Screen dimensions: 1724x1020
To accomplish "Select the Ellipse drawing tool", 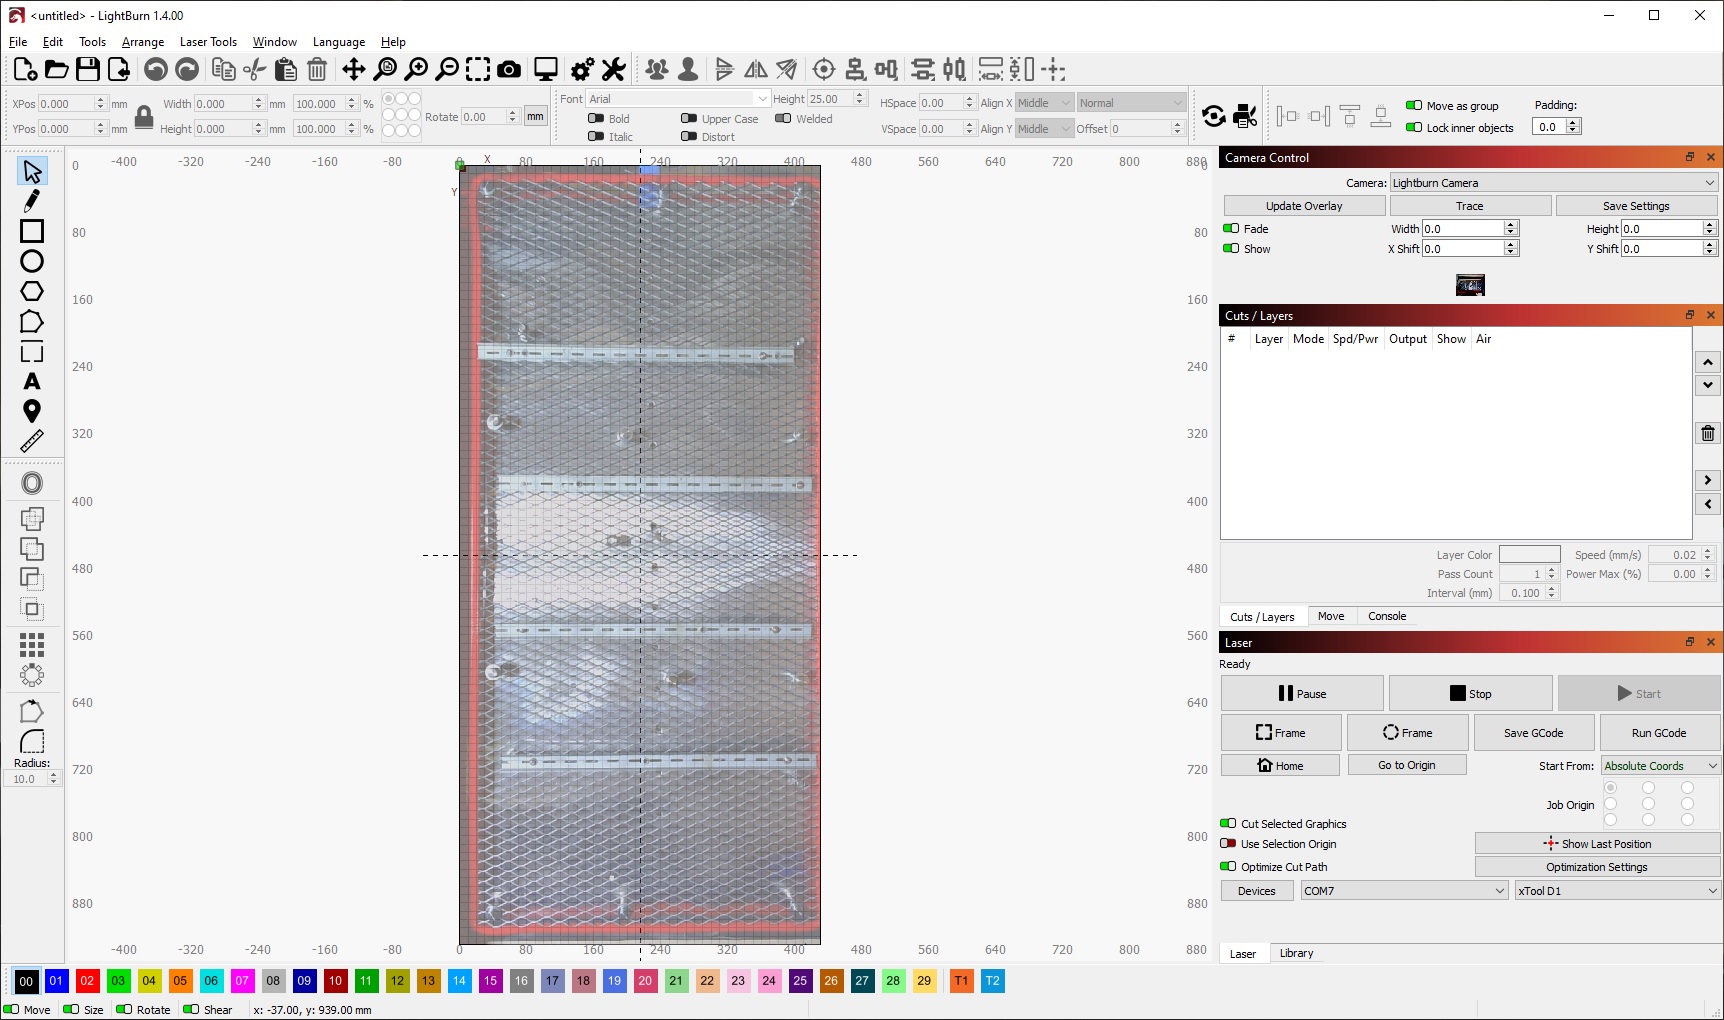I will pyautogui.click(x=32, y=261).
